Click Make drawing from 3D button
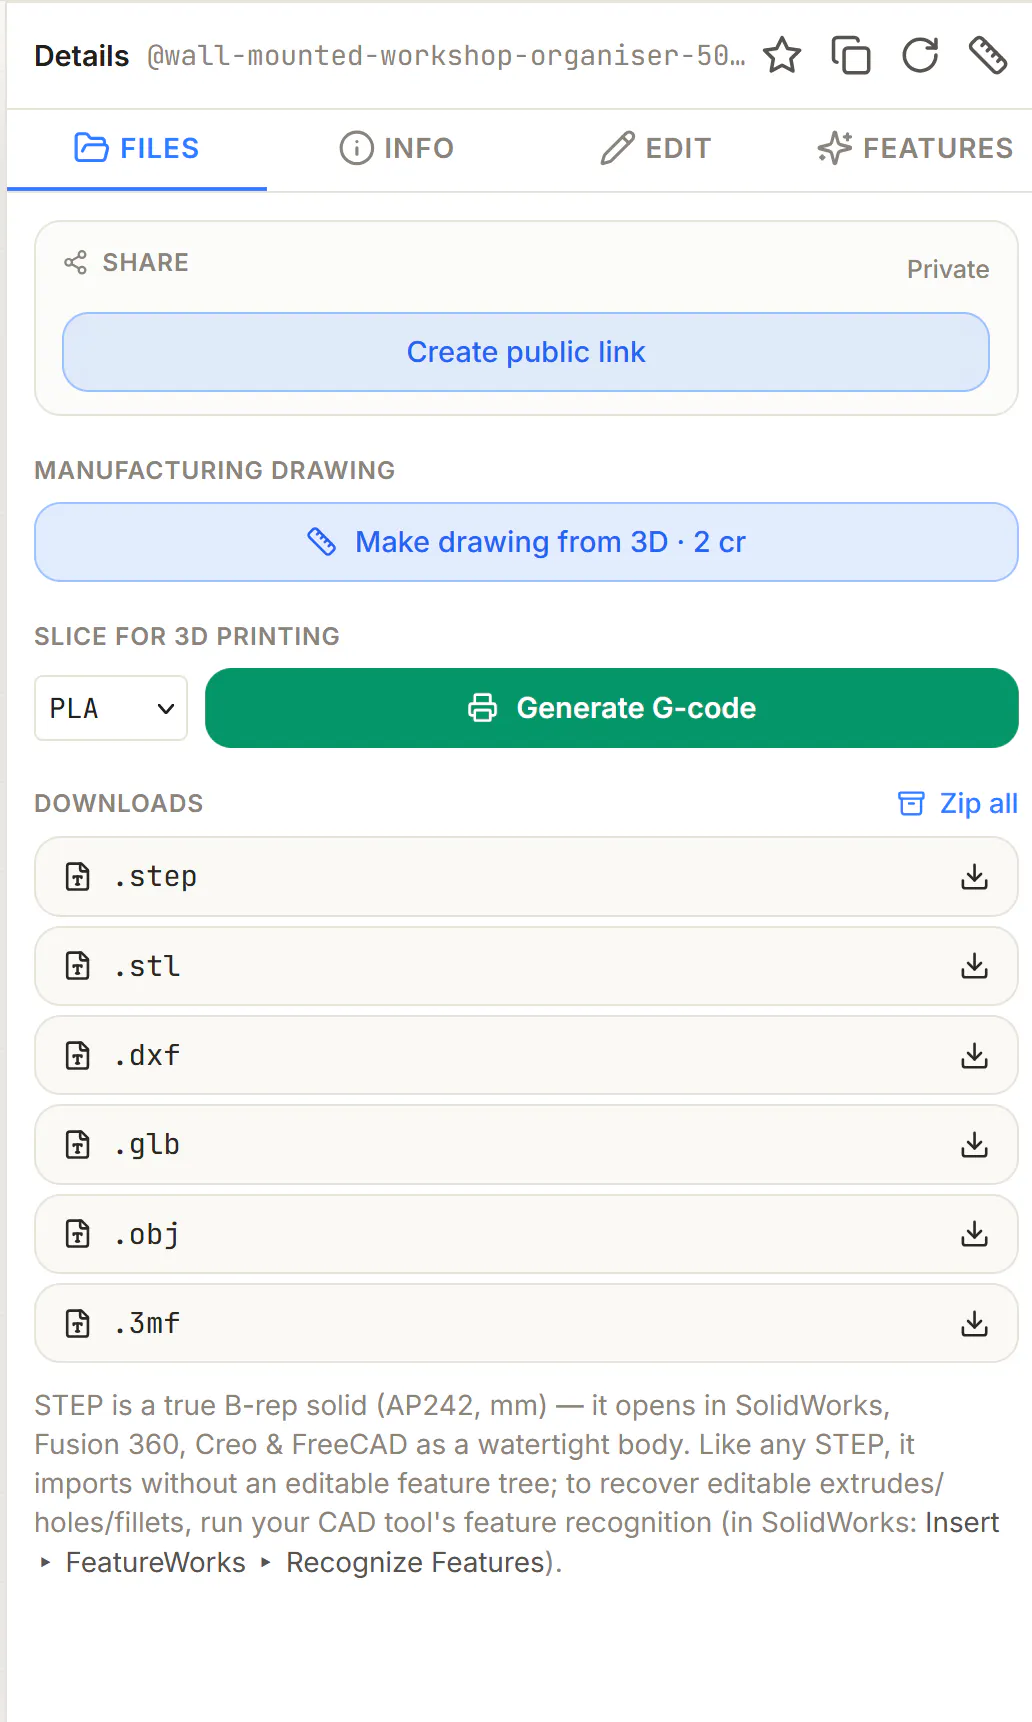Viewport: 1032px width, 1722px height. (526, 542)
